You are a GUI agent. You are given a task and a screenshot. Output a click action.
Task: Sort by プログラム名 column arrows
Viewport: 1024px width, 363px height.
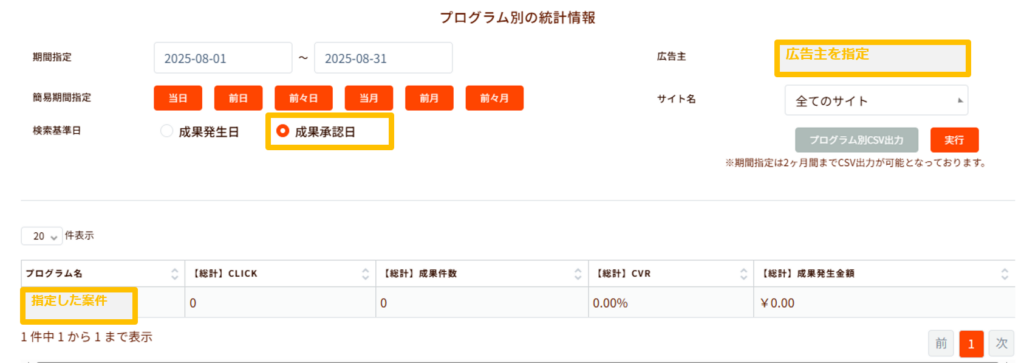click(x=174, y=274)
